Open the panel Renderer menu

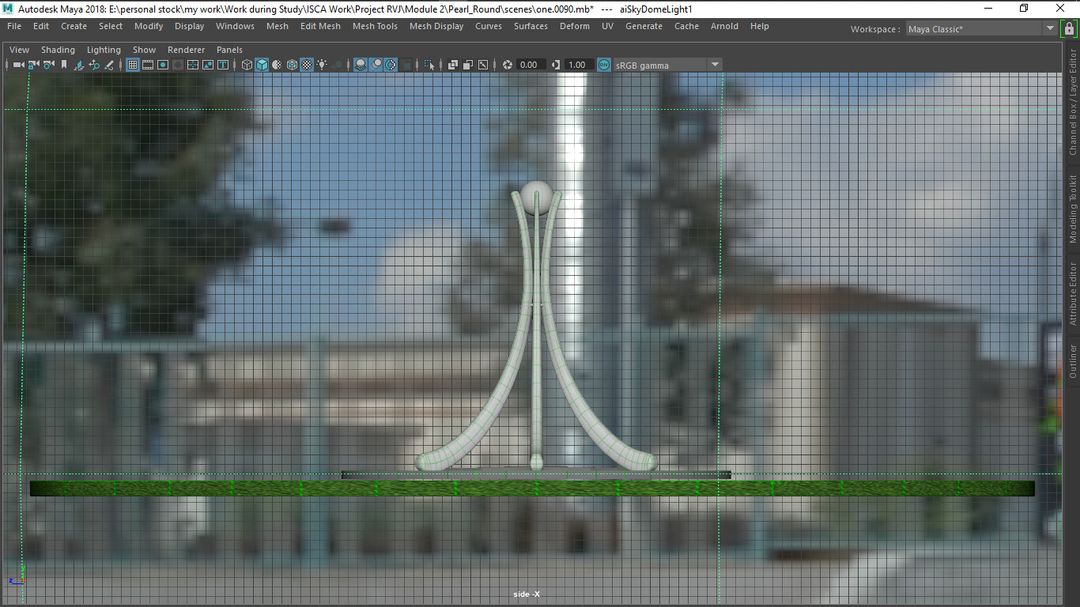pyautogui.click(x=186, y=50)
